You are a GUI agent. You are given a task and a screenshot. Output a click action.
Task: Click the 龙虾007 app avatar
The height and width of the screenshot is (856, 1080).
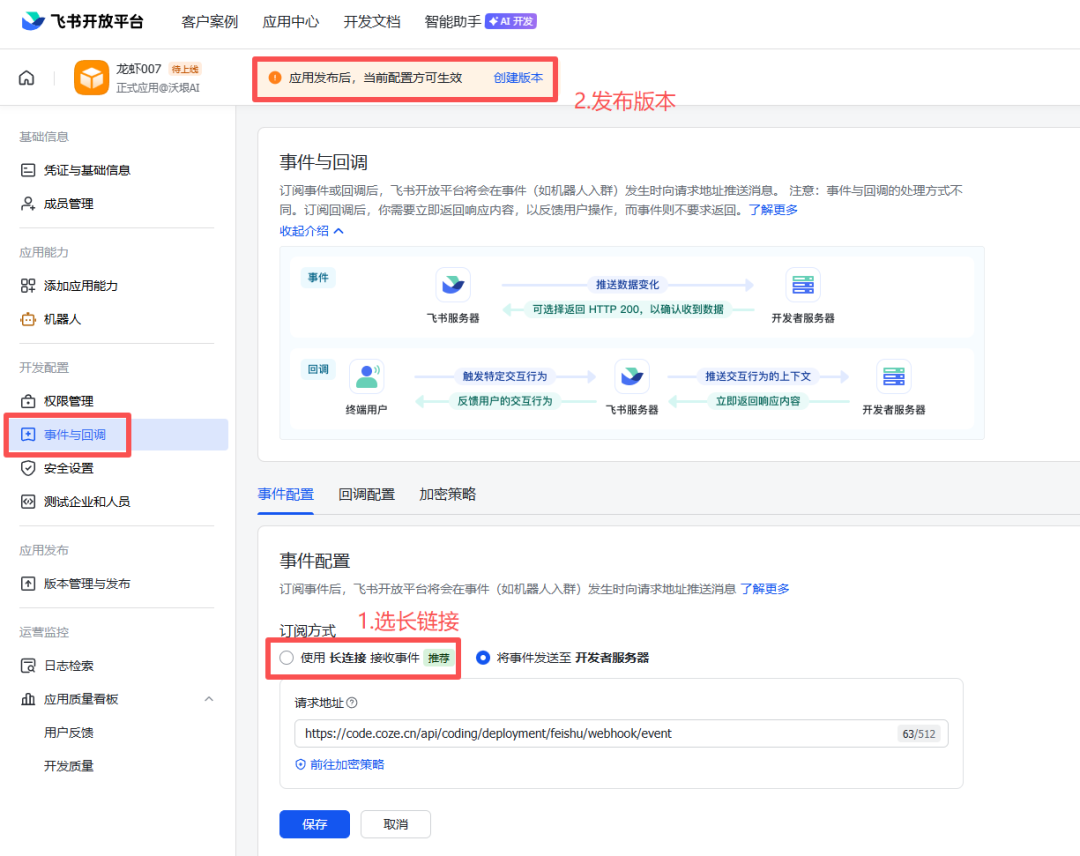pyautogui.click(x=91, y=77)
